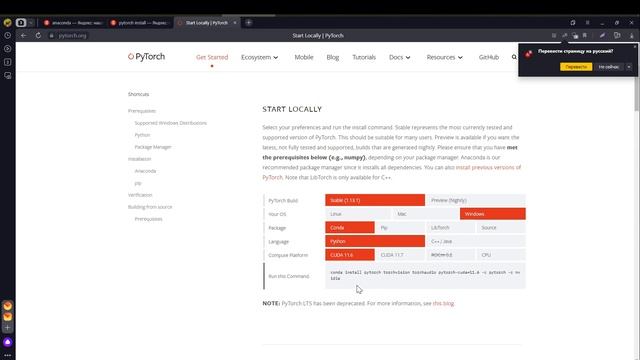
Task: Open the tab counter icon in top bar
Action: 21,23
